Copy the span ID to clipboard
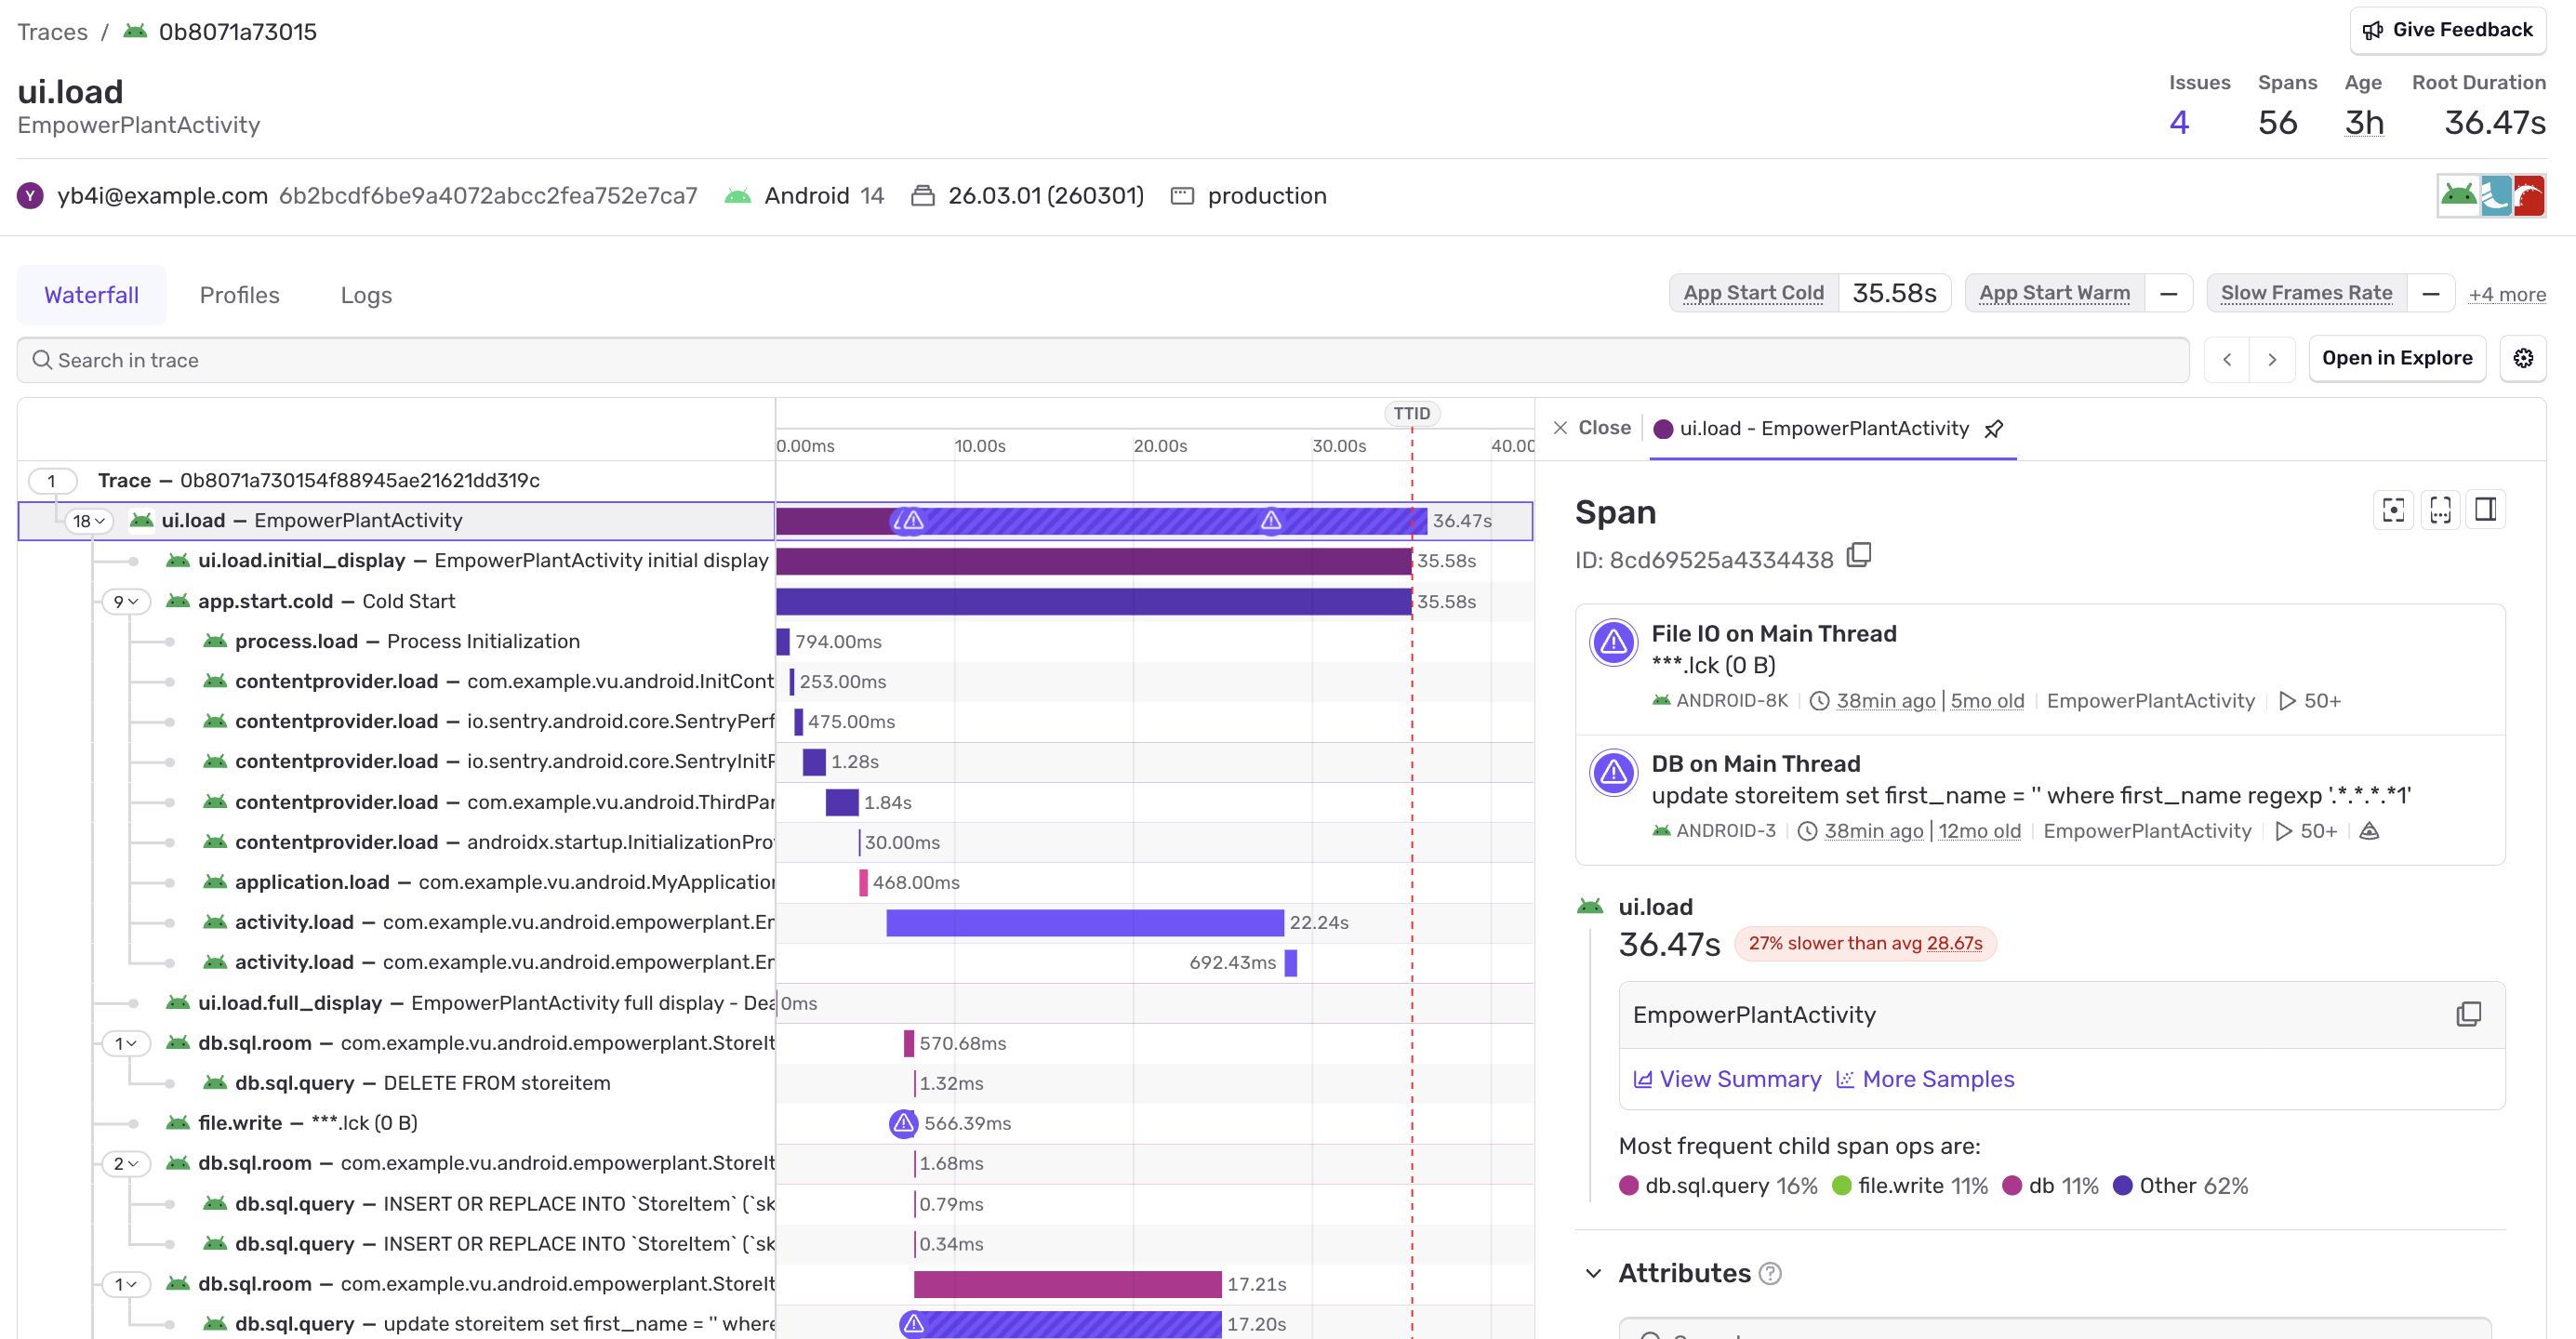Viewport: 2576px width, 1339px height. [x=1859, y=556]
